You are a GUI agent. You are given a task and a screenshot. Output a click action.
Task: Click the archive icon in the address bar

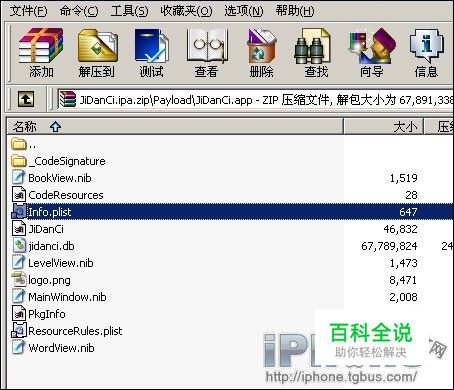click(x=68, y=99)
